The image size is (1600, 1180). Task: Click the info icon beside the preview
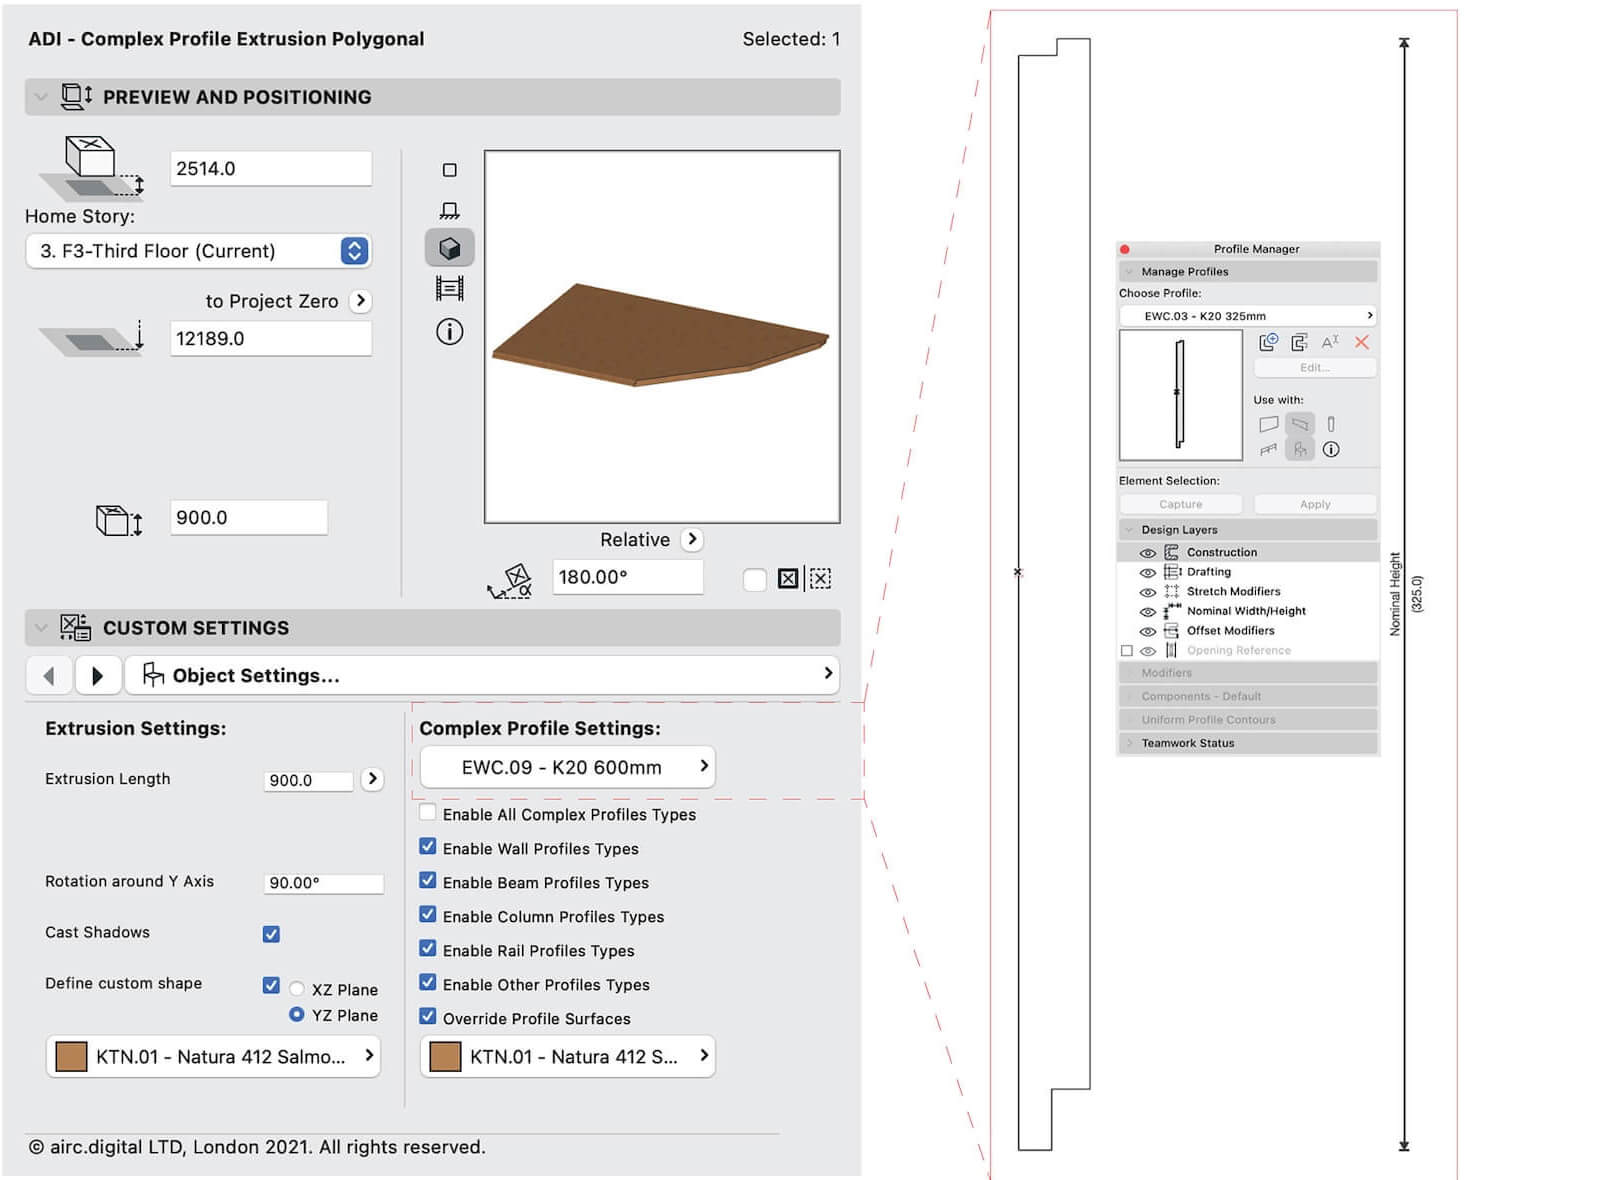point(449,332)
